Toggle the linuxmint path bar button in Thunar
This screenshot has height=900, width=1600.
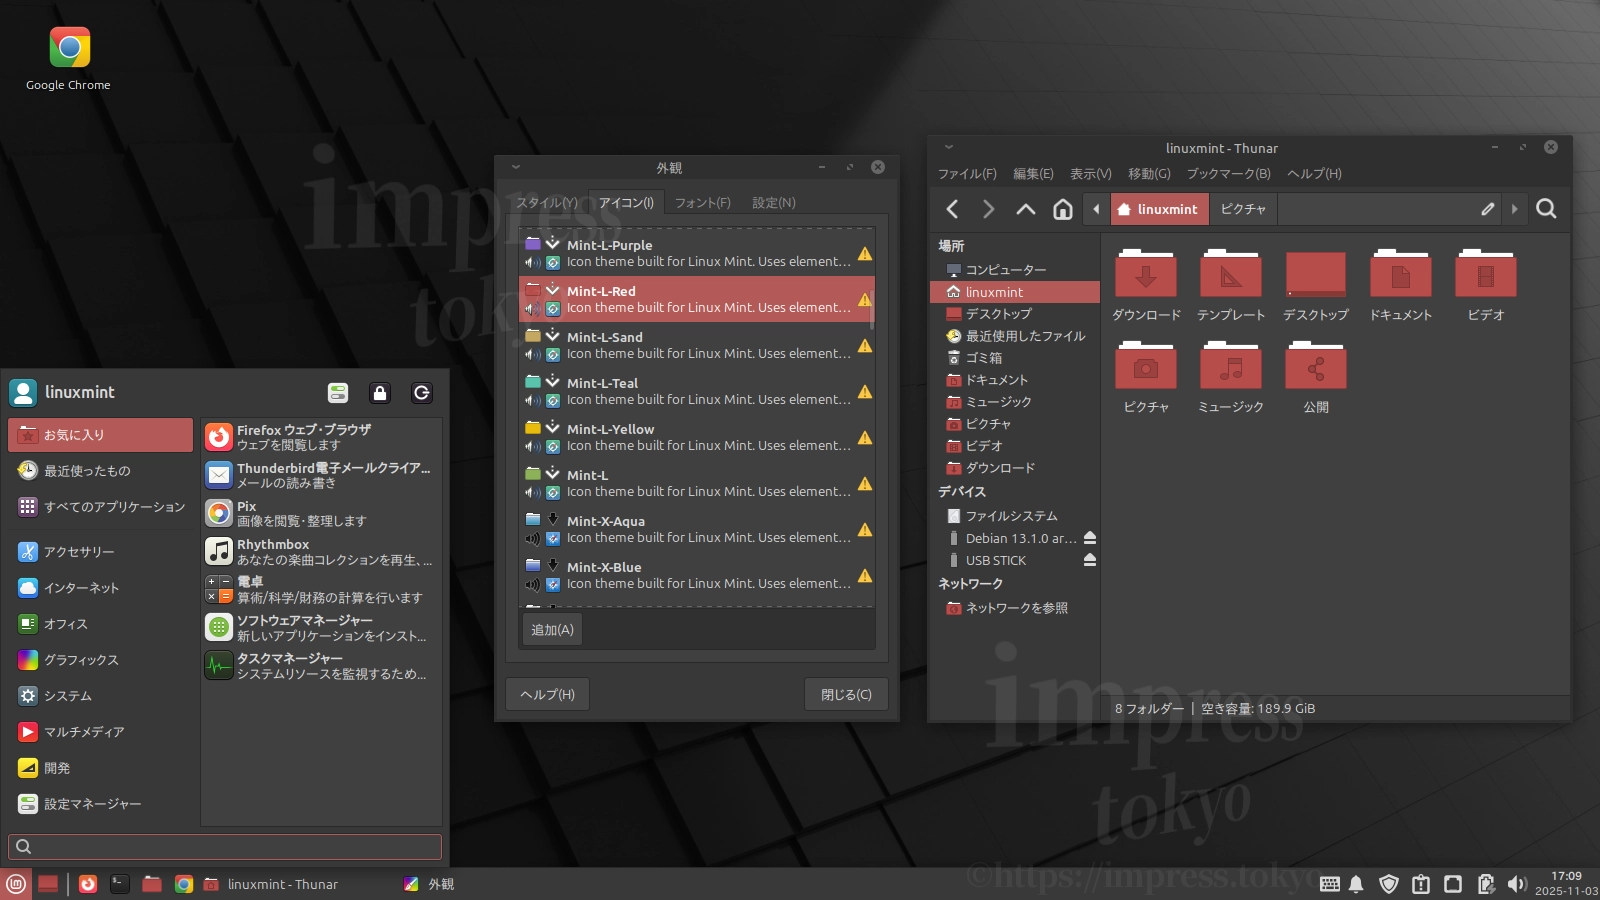click(x=1160, y=209)
